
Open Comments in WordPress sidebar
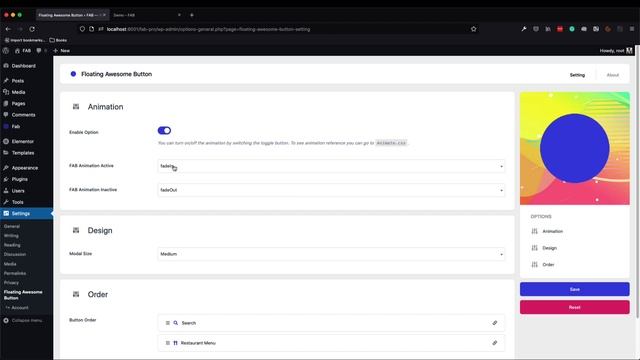coord(23,115)
